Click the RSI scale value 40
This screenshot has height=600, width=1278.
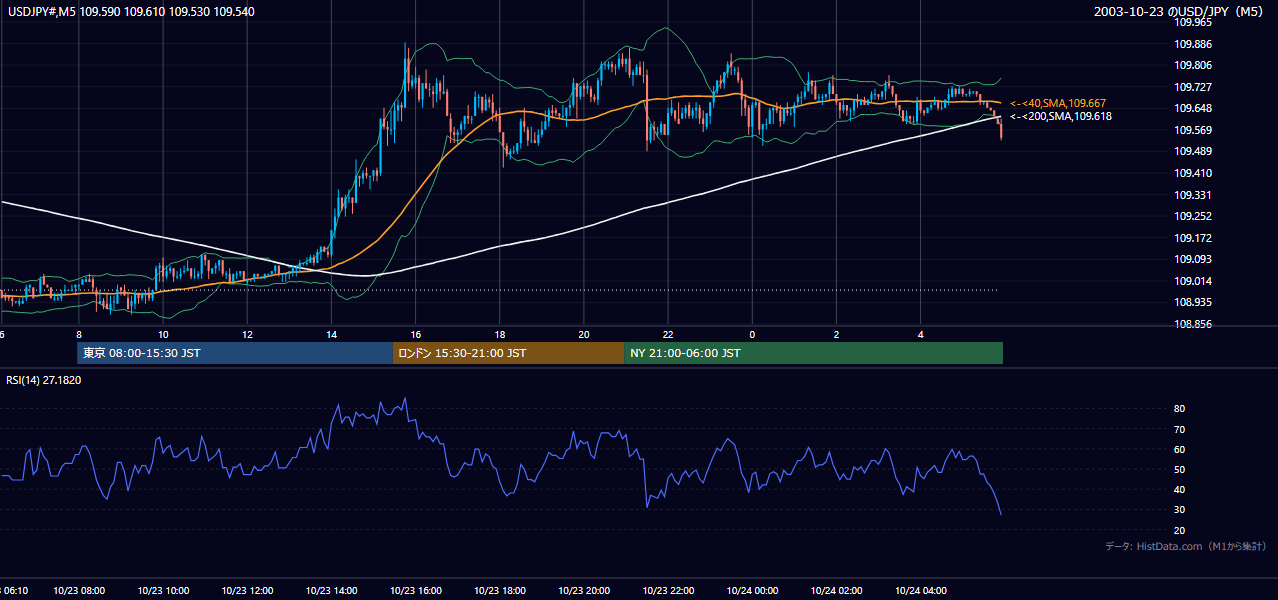(x=1180, y=489)
